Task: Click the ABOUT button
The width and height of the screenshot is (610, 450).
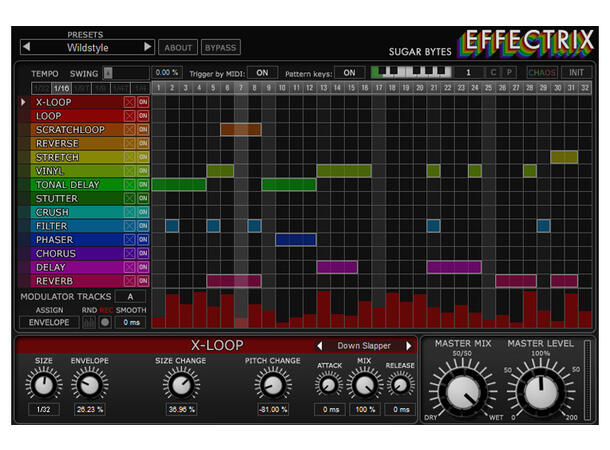Action: (178, 47)
